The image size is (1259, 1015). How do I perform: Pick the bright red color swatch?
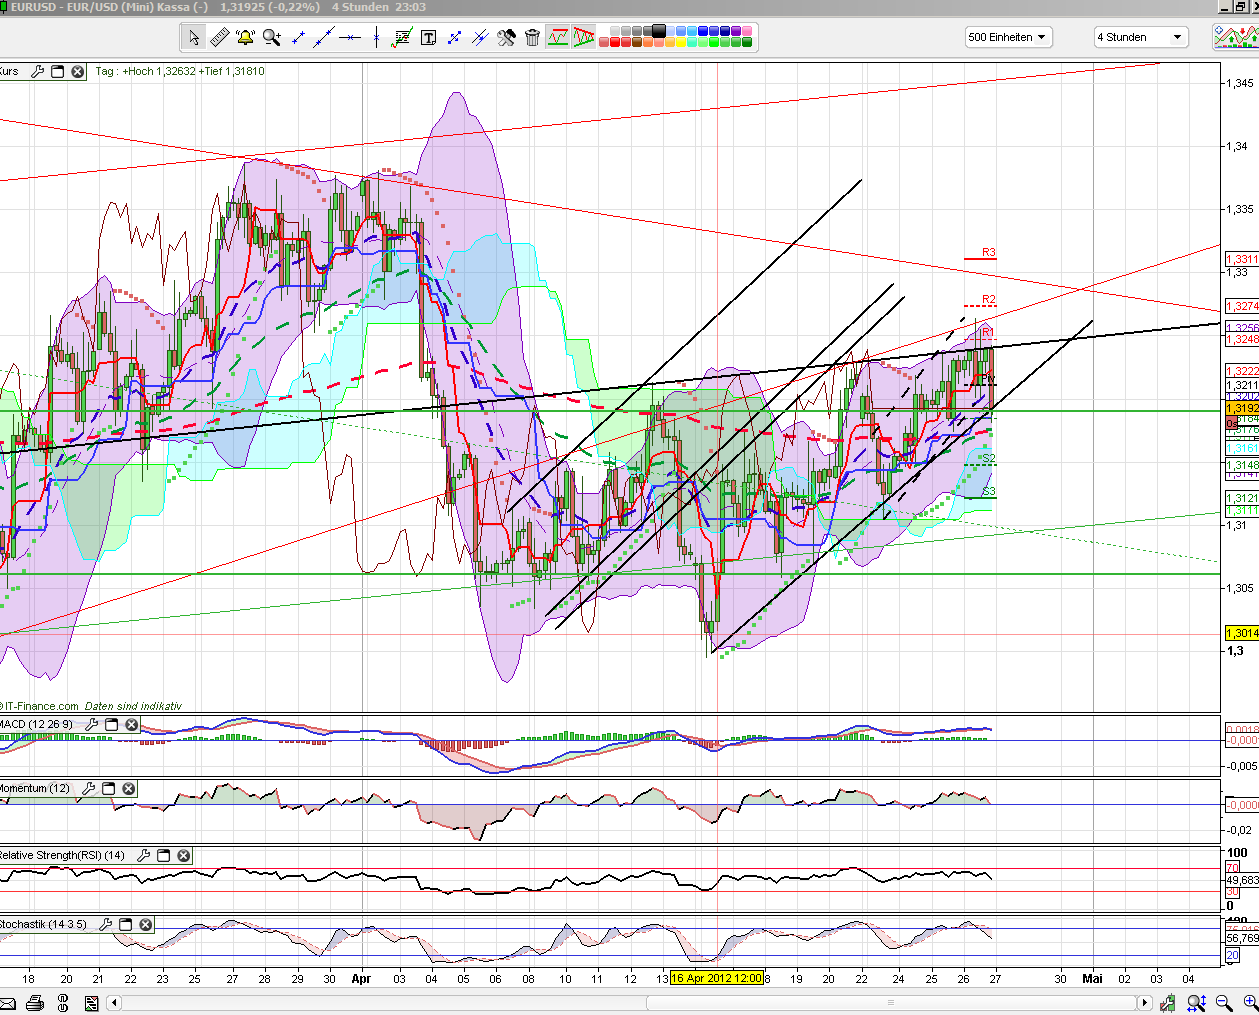tap(614, 42)
